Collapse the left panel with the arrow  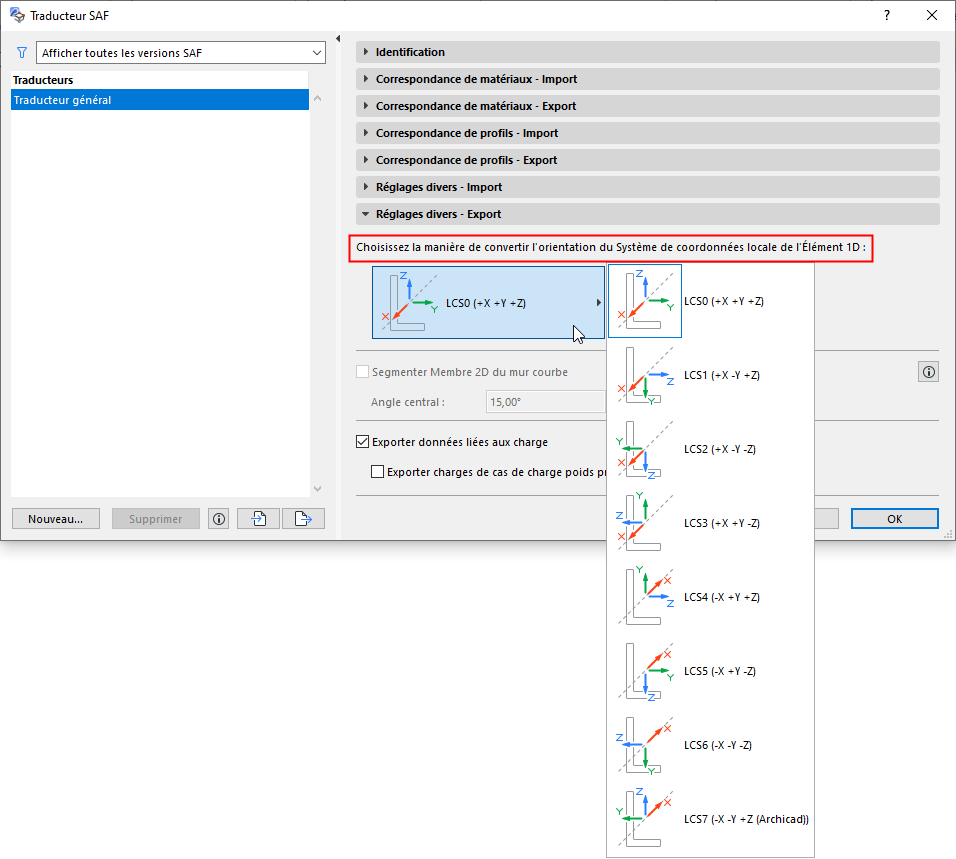point(338,38)
